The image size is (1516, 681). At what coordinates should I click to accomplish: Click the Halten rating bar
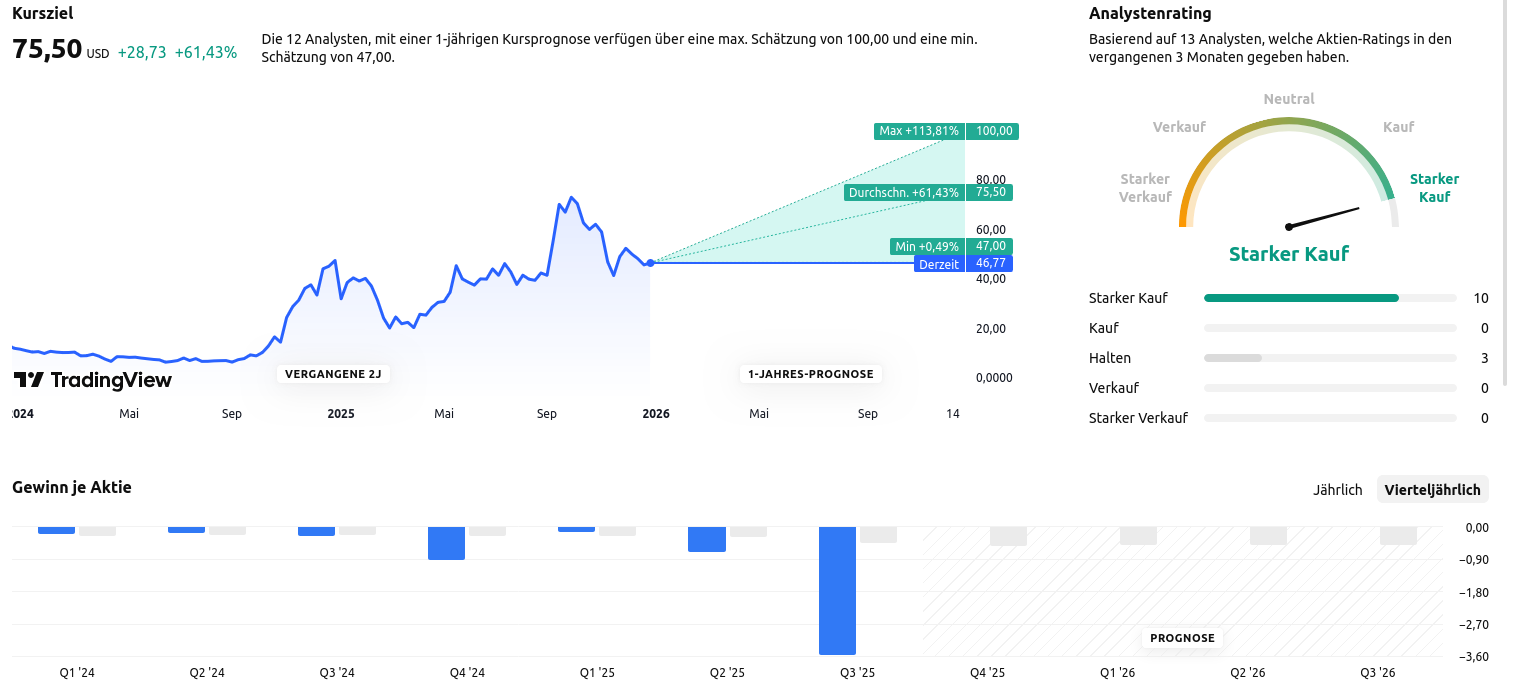click(1233, 358)
